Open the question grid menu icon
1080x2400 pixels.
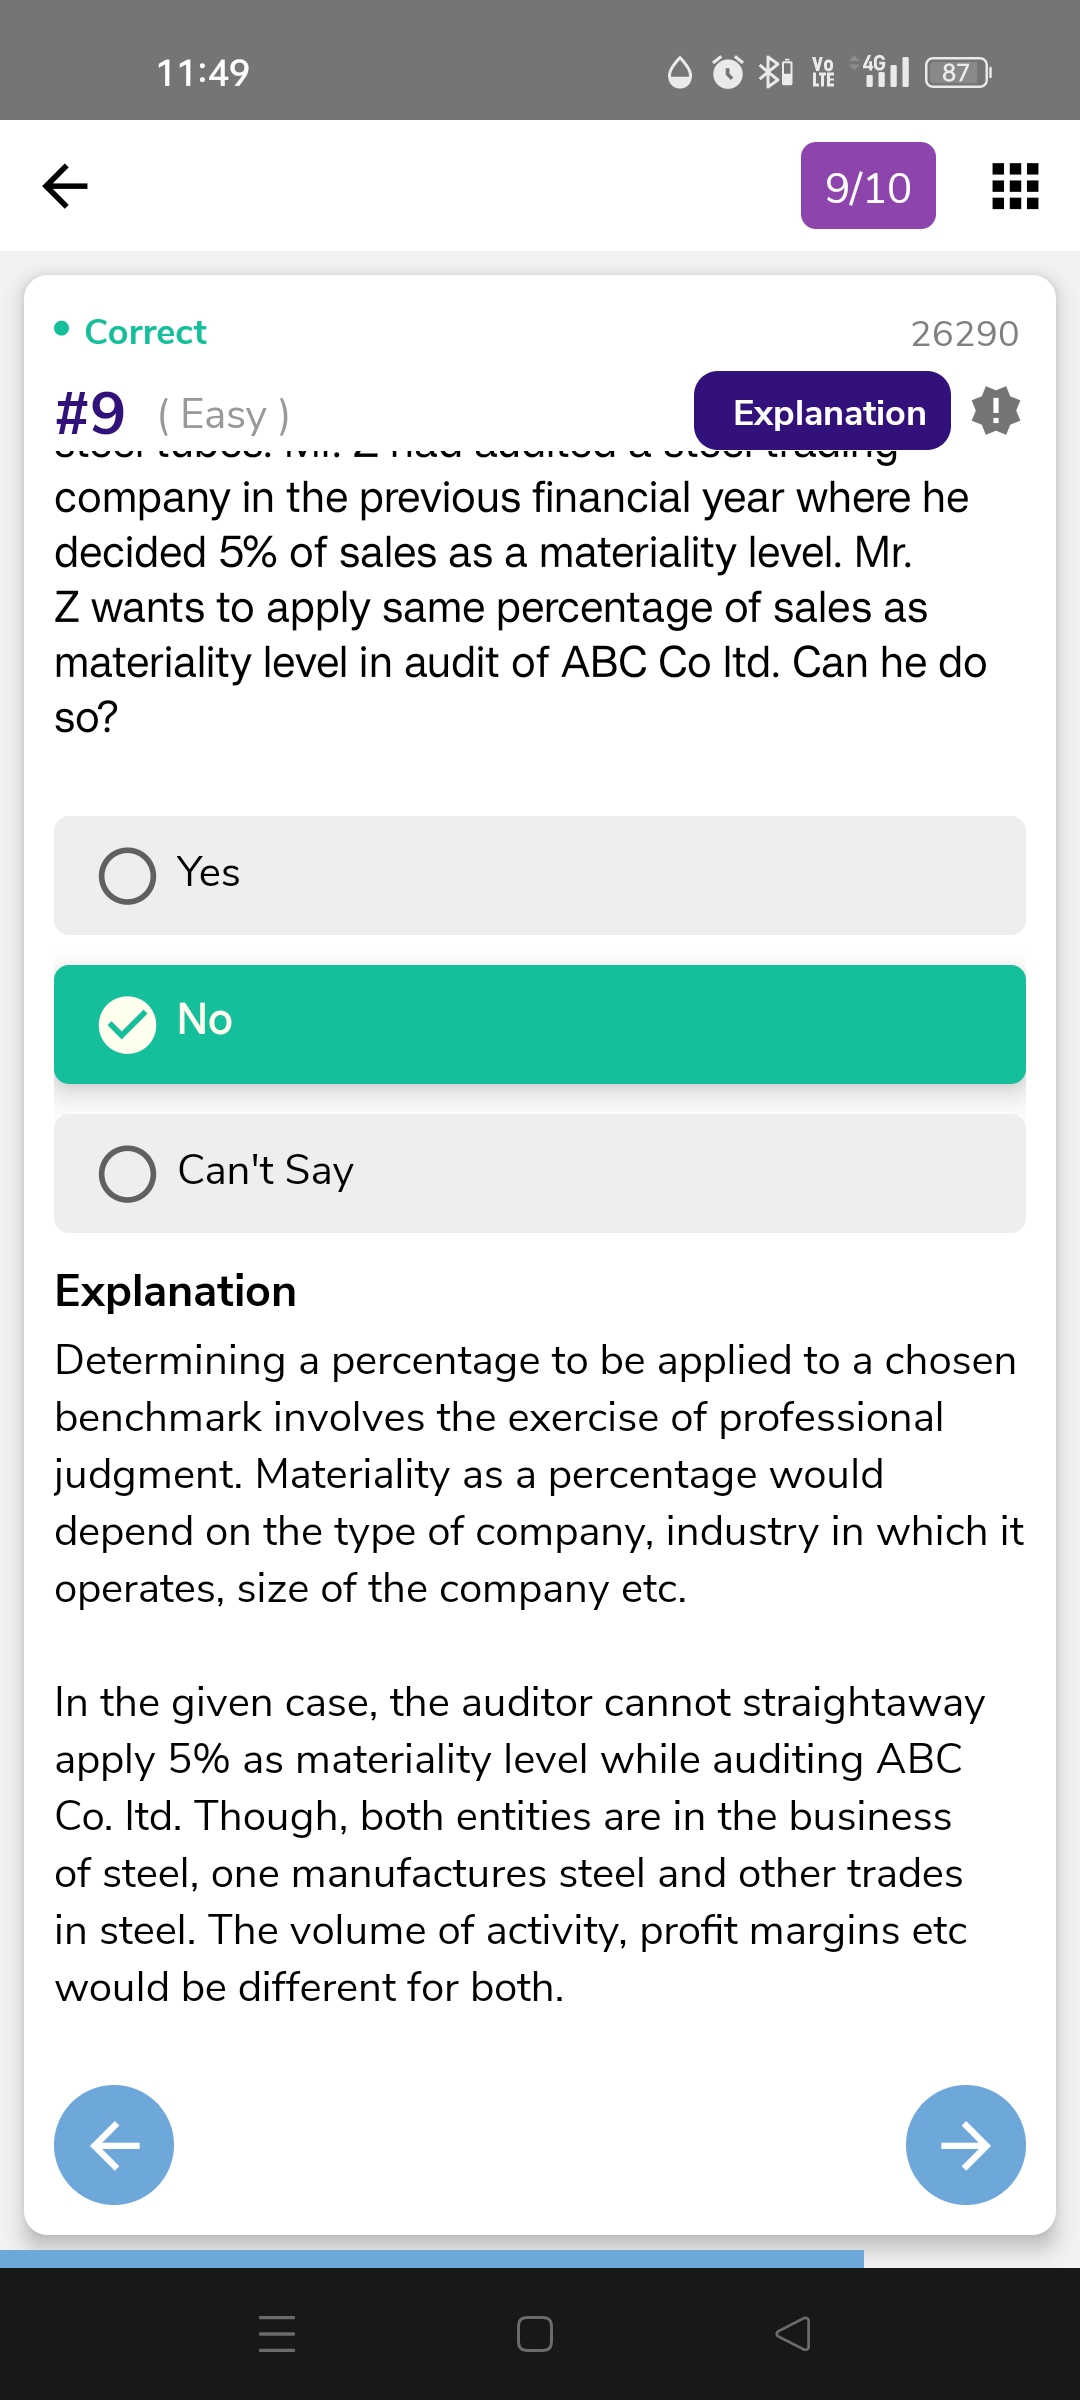[1014, 186]
